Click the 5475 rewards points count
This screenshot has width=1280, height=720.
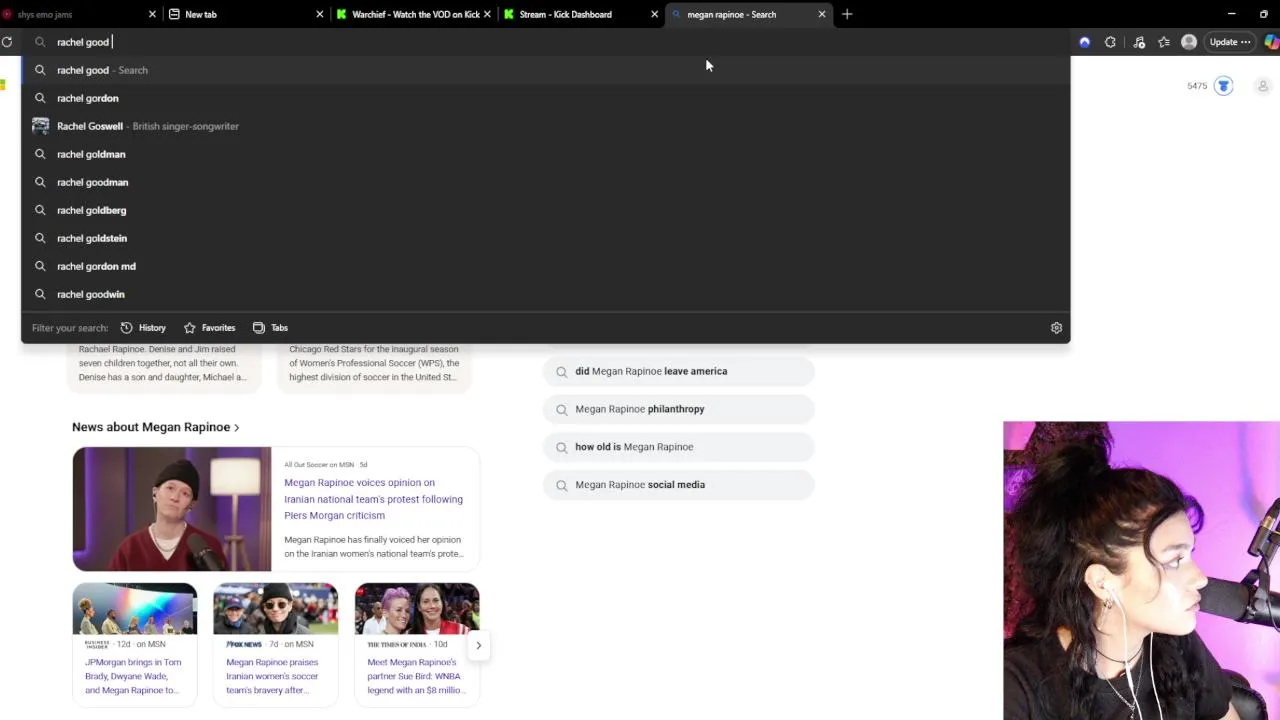click(1197, 86)
